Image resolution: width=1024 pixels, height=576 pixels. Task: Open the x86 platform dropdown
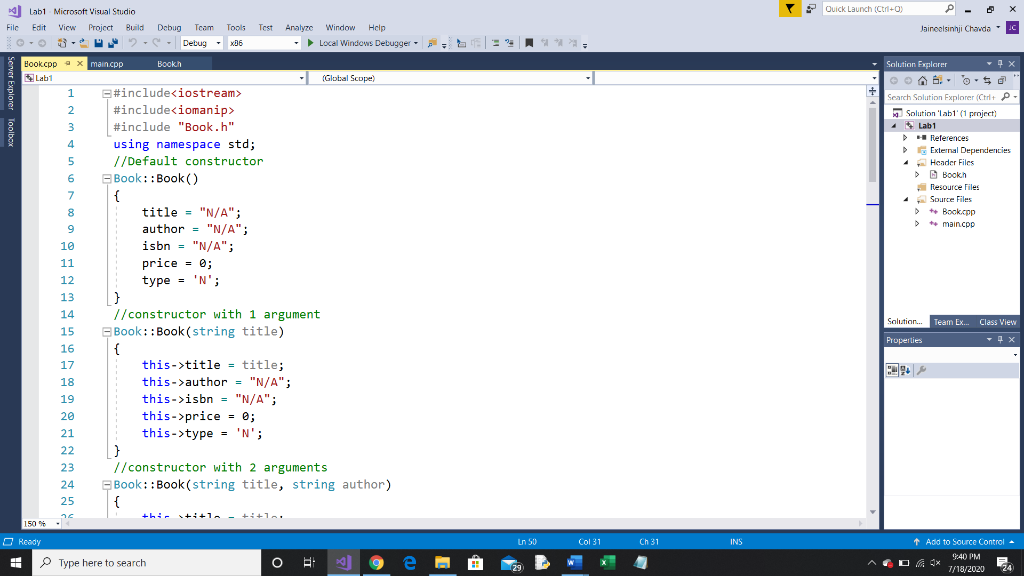[x=264, y=43]
